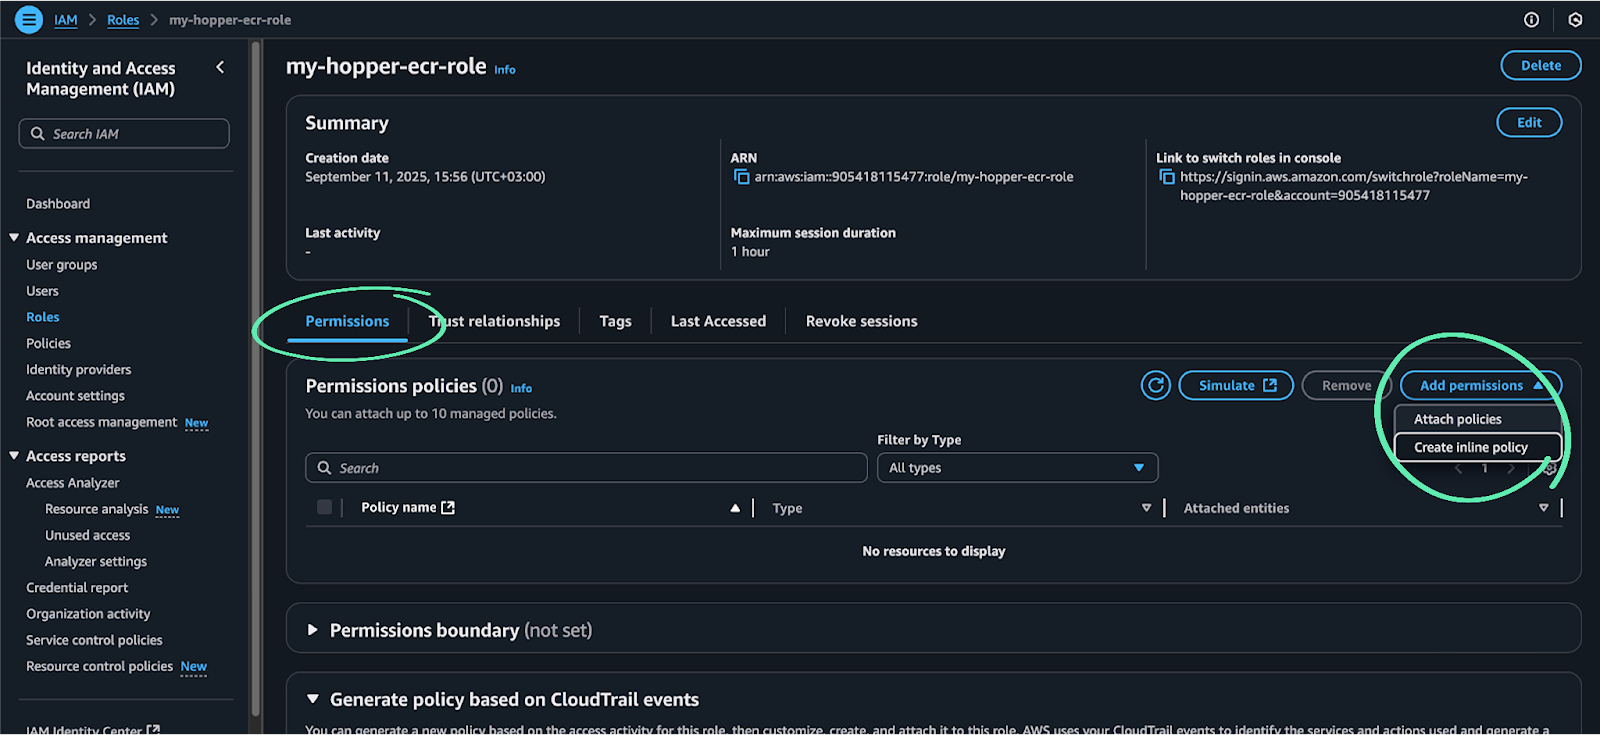Image resolution: width=1600 pixels, height=735 pixels.
Task: Choose Create inline policy from the menu
Action: (x=1478, y=447)
